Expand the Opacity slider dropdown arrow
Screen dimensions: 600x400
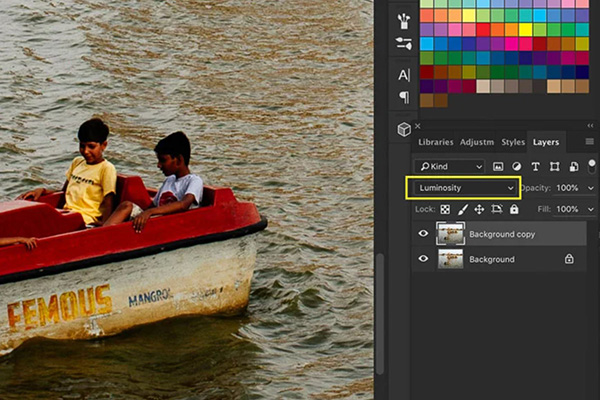pyautogui.click(x=591, y=188)
